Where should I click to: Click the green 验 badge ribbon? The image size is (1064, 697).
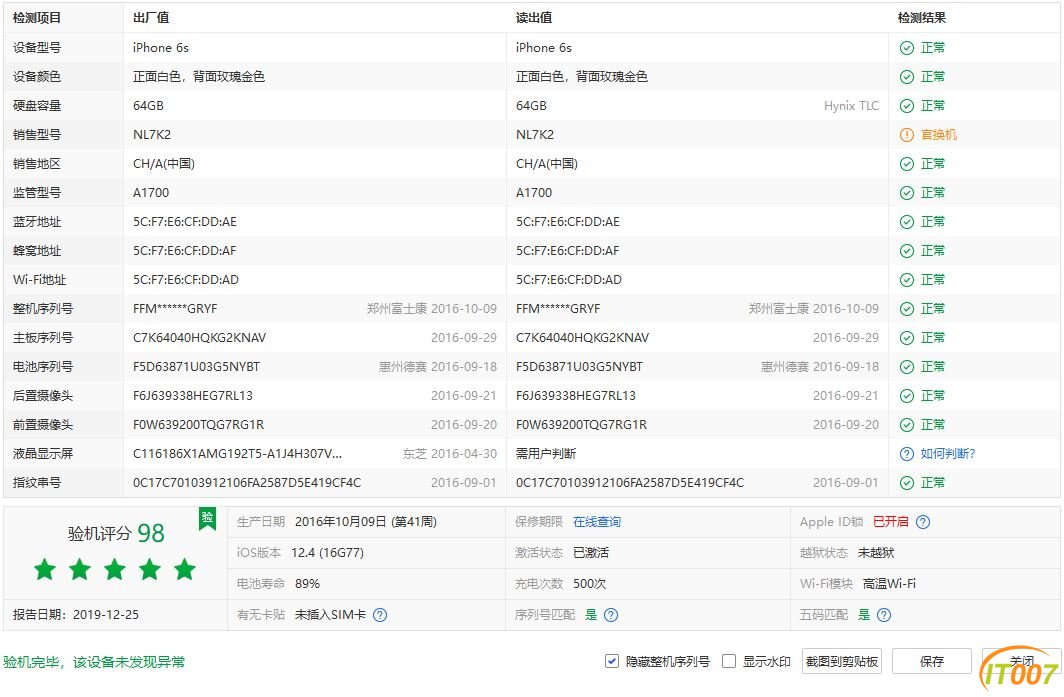coord(207,519)
